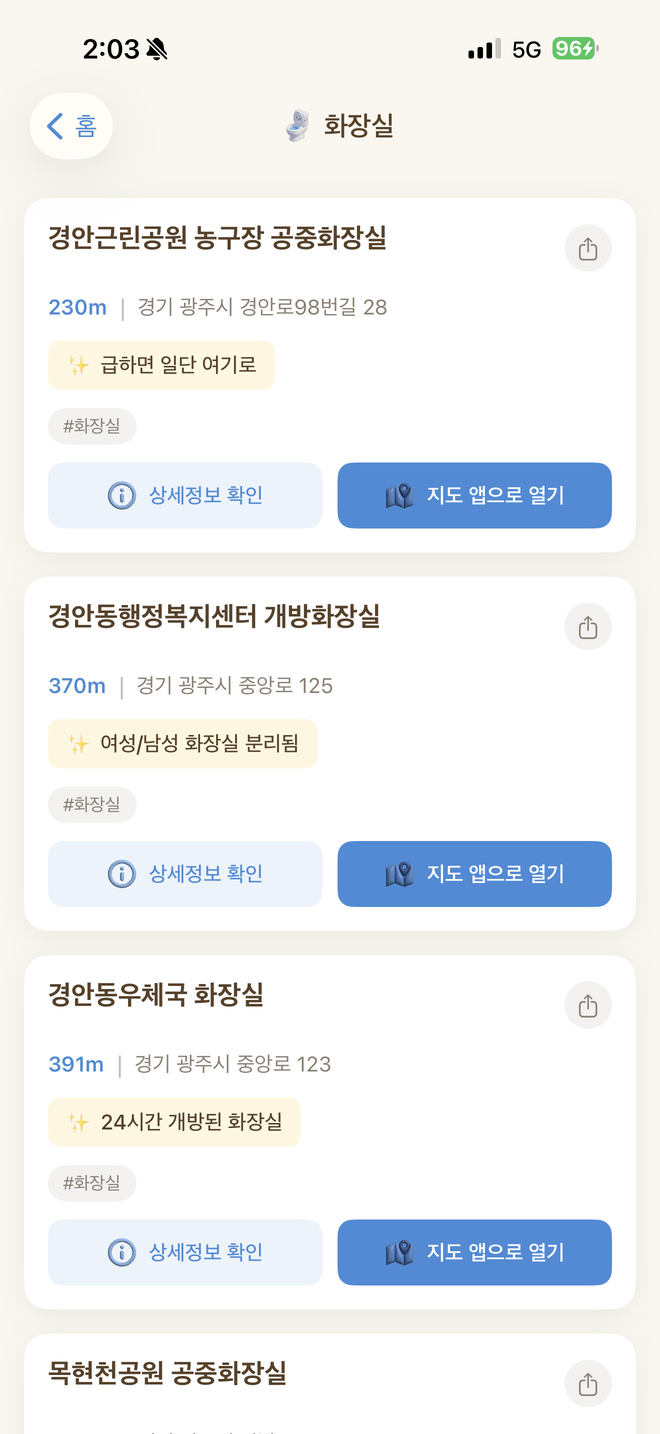Open 지도 앱으로 열기 for the first restroom

pos(474,495)
